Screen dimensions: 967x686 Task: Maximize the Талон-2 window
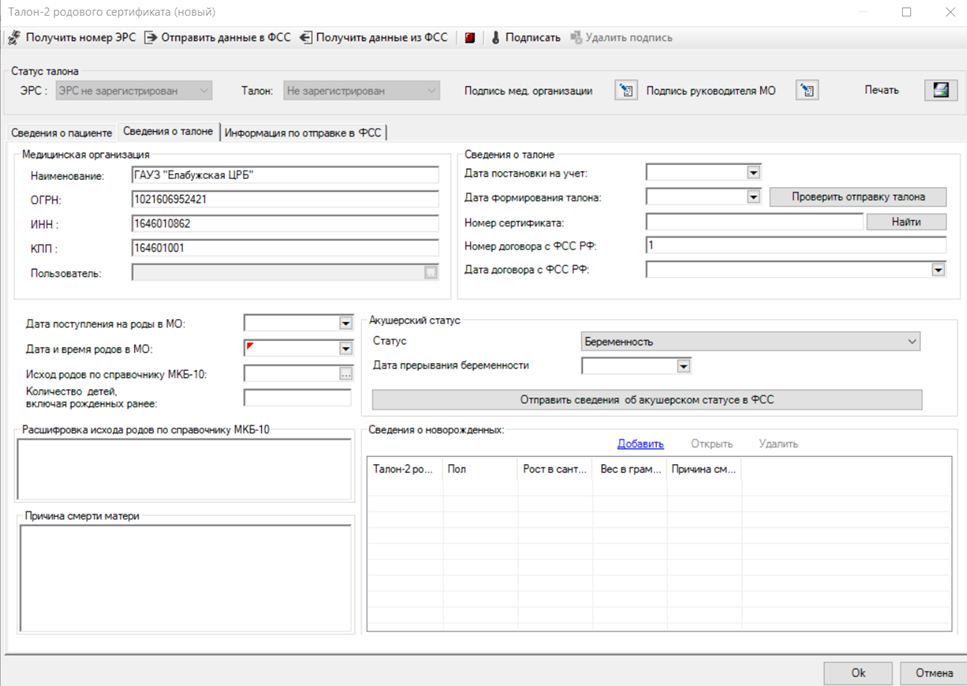coord(907,12)
